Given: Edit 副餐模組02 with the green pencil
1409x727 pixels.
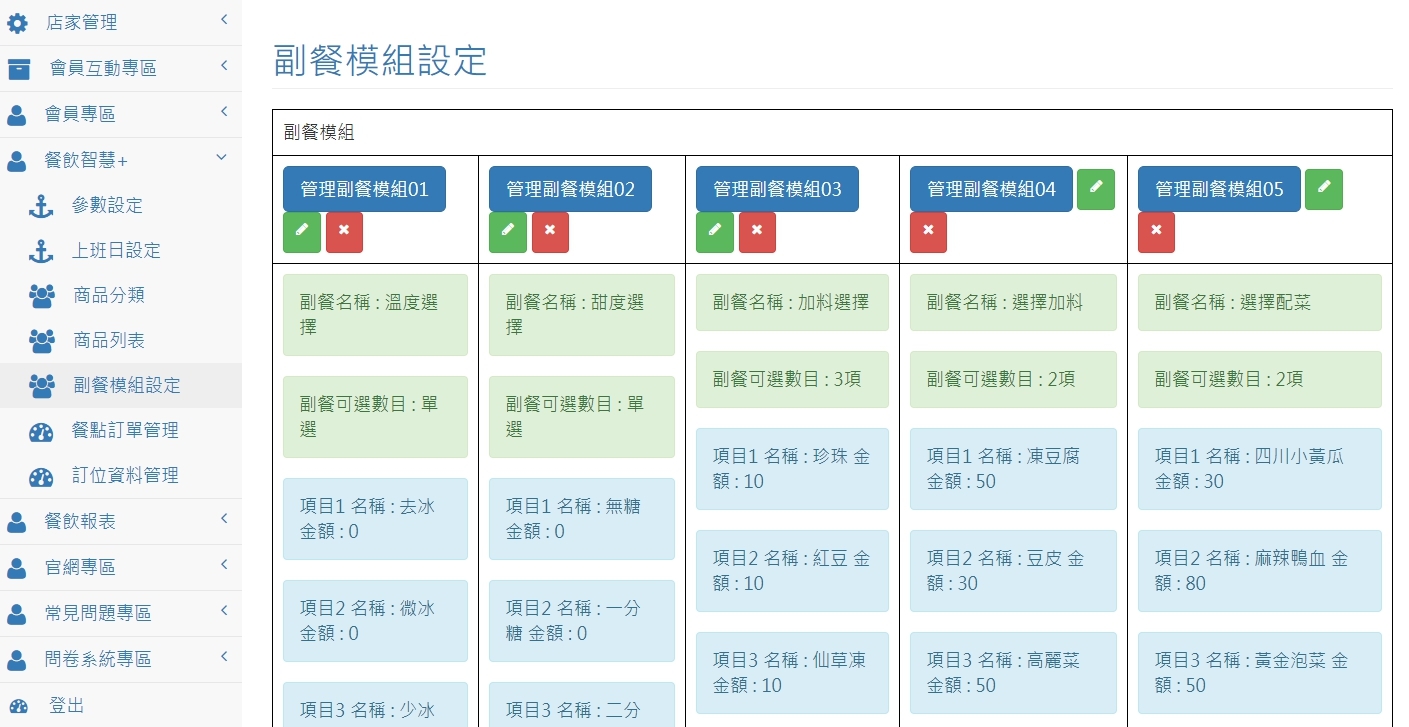Looking at the screenshot, I should tap(507, 232).
